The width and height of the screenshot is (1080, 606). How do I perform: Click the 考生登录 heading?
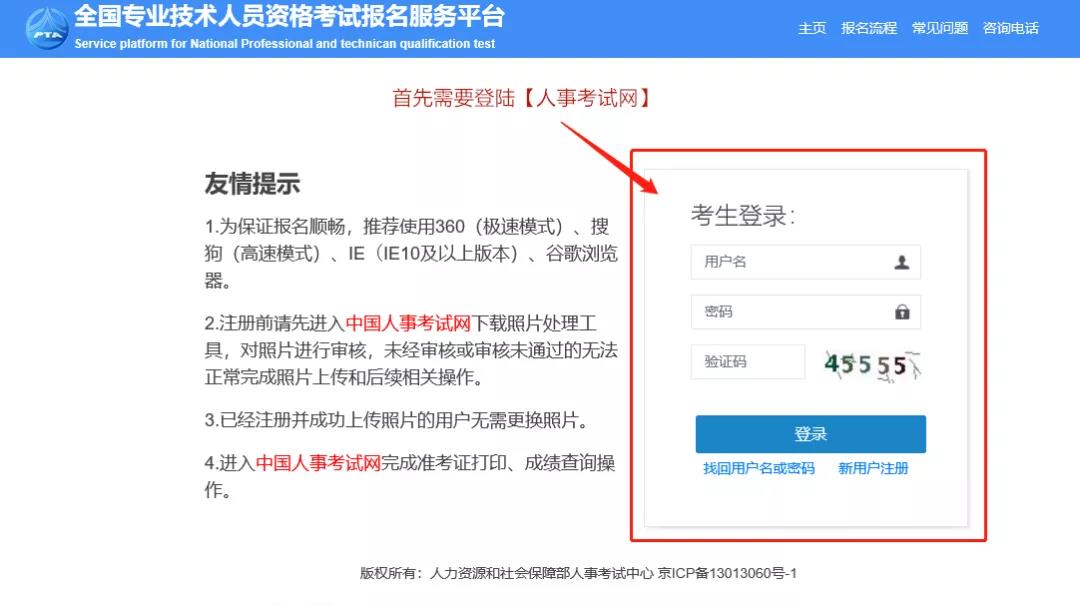coord(742,215)
